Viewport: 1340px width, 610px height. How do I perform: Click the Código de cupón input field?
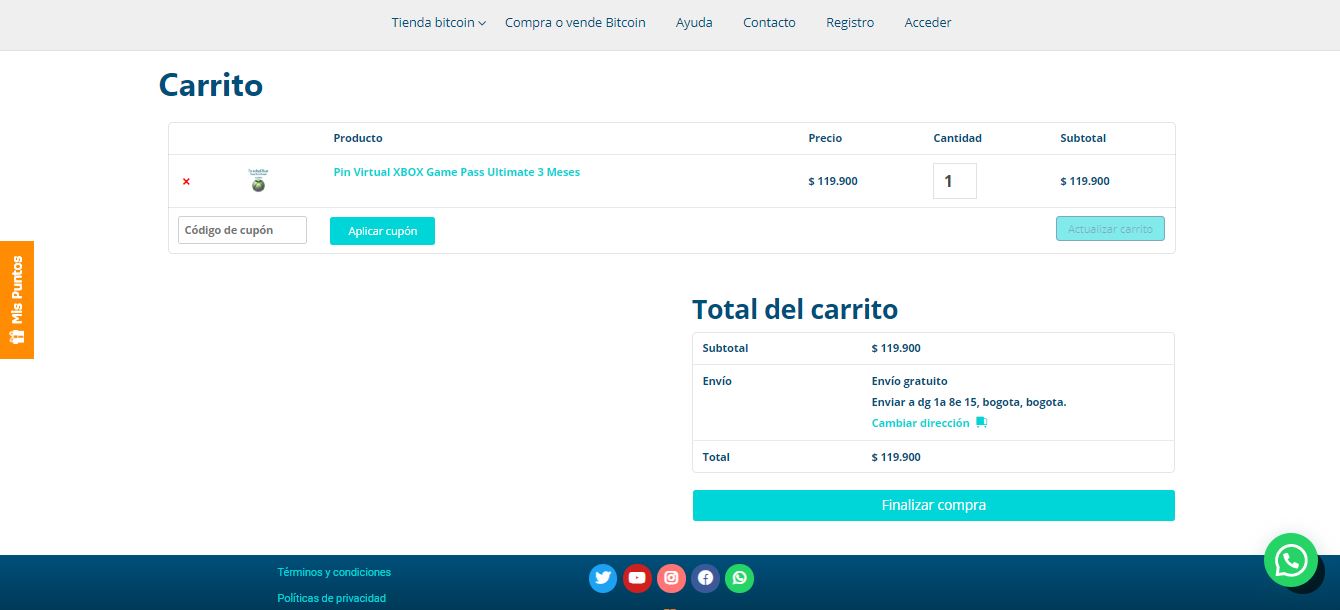point(242,230)
